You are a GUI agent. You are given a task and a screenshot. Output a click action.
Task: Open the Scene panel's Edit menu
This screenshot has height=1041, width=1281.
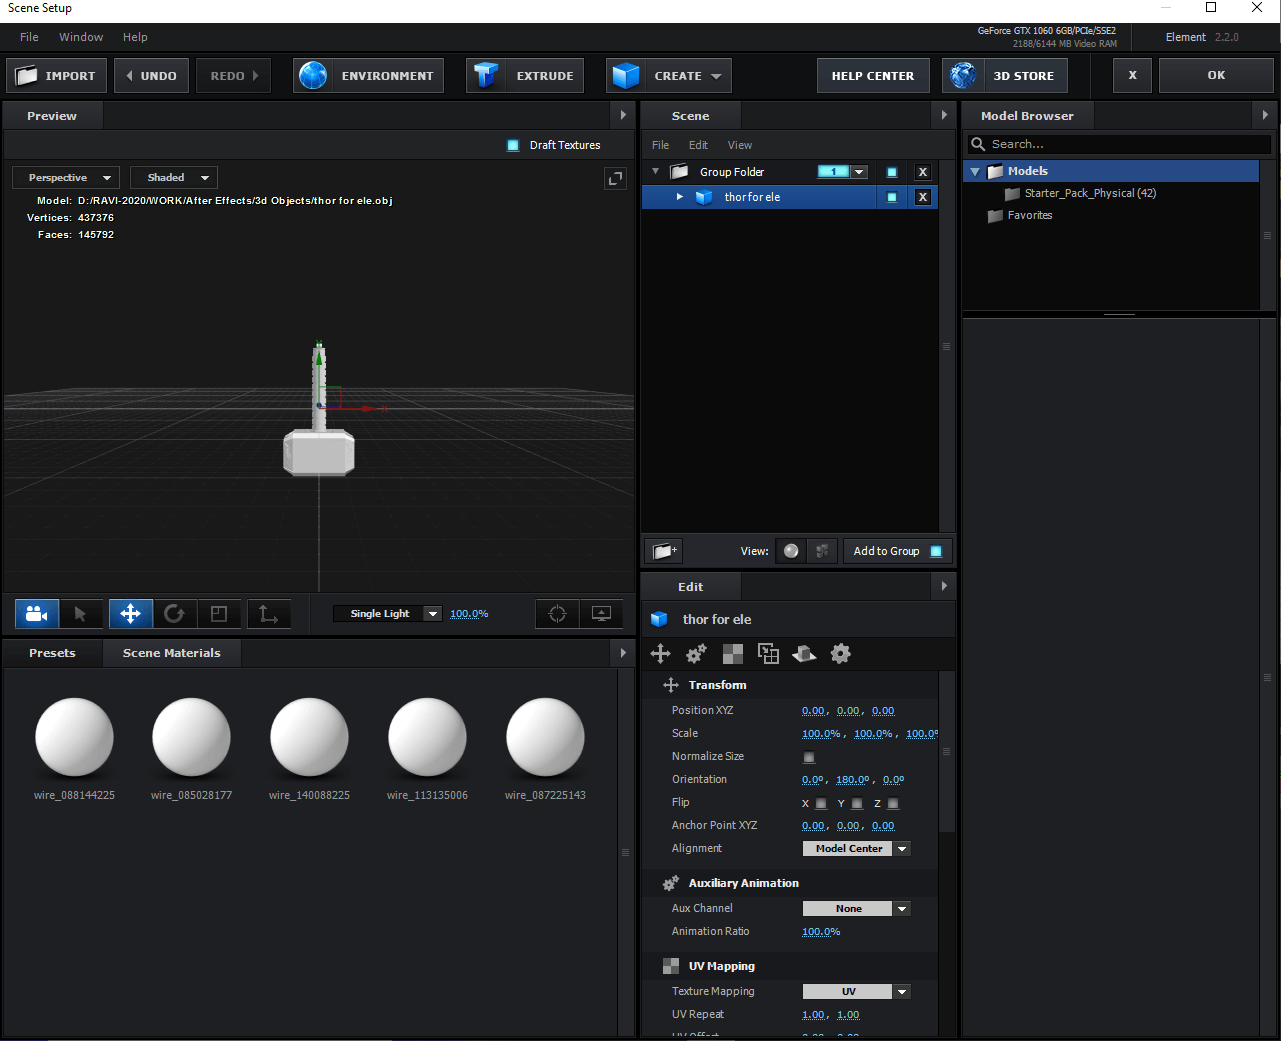point(698,145)
